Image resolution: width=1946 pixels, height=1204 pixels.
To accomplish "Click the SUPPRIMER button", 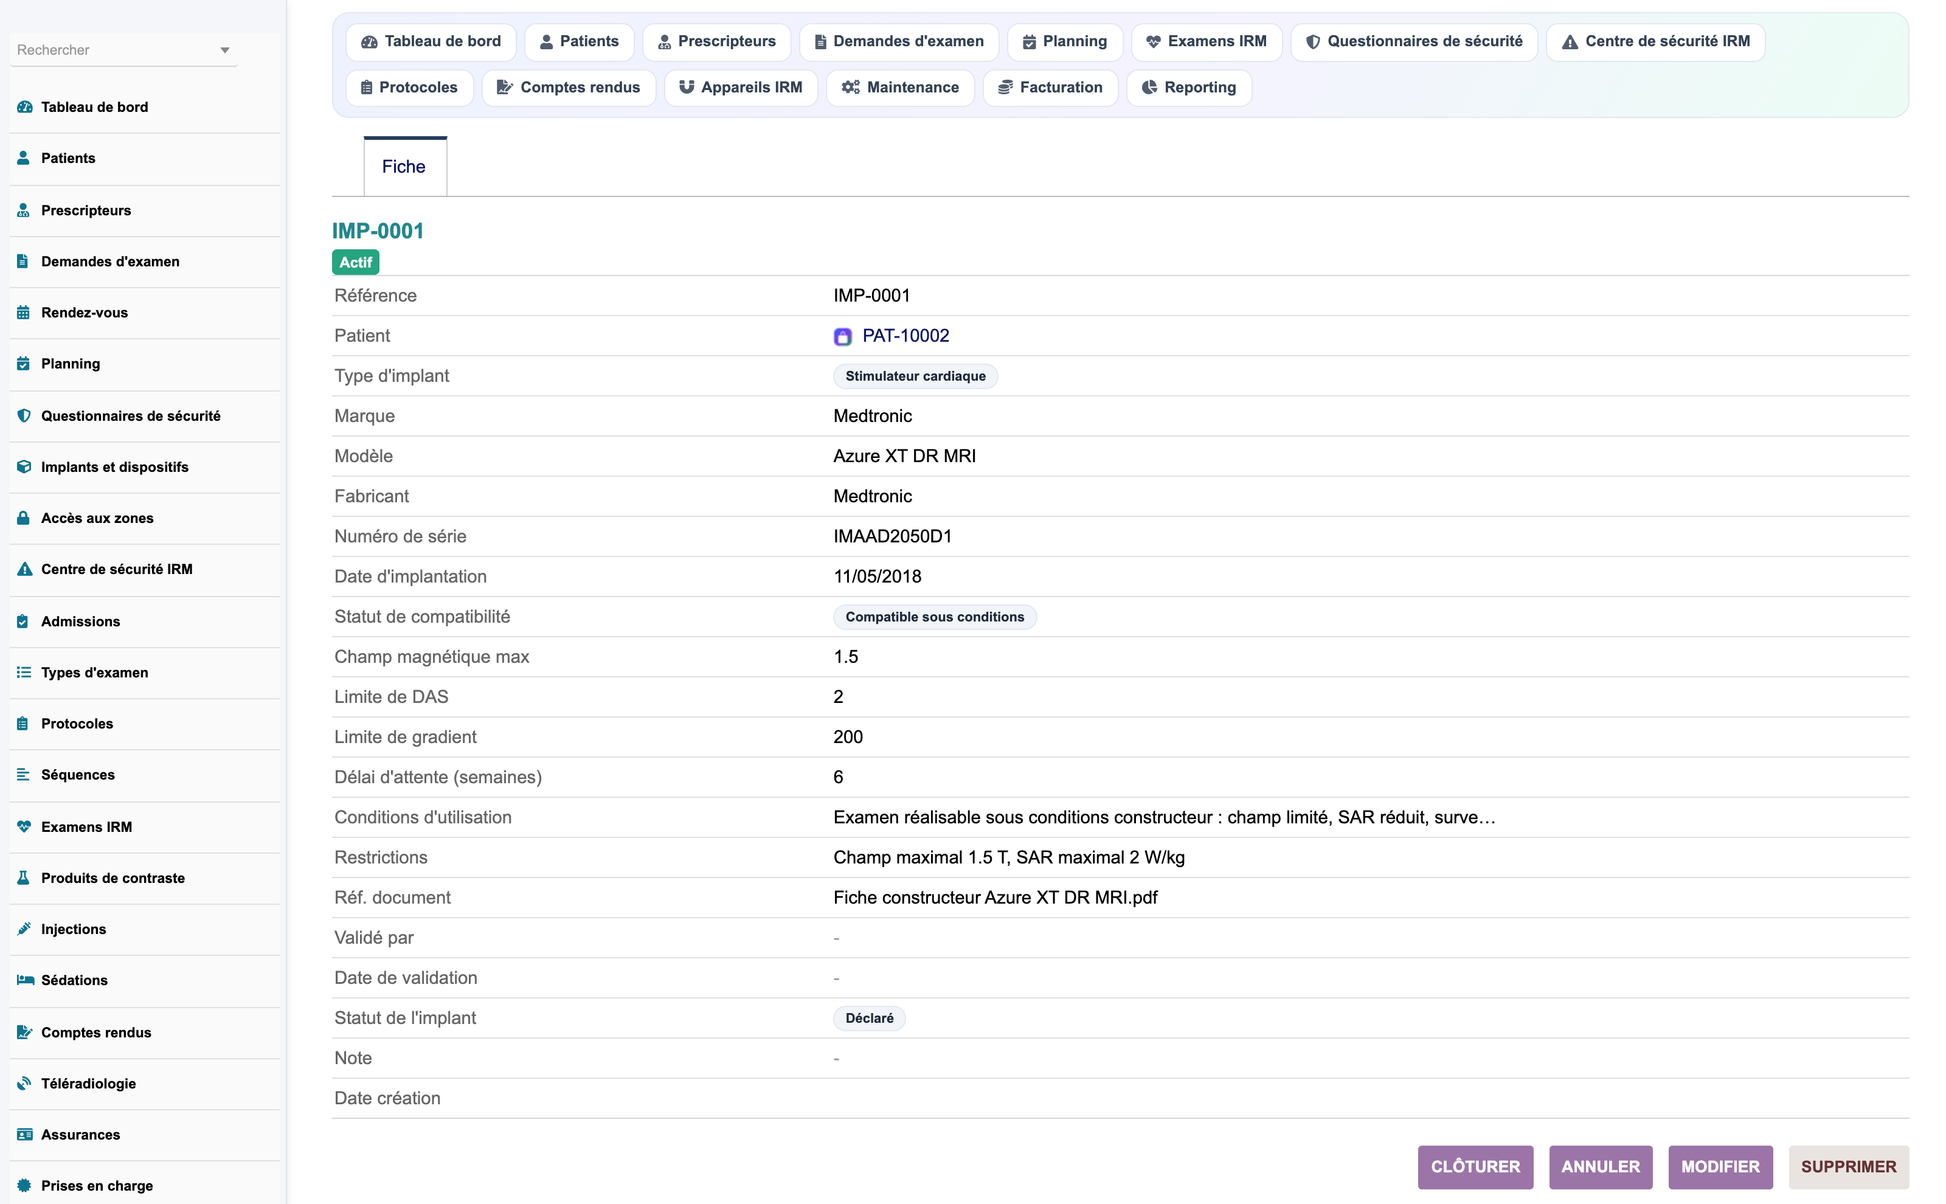I will point(1848,1167).
